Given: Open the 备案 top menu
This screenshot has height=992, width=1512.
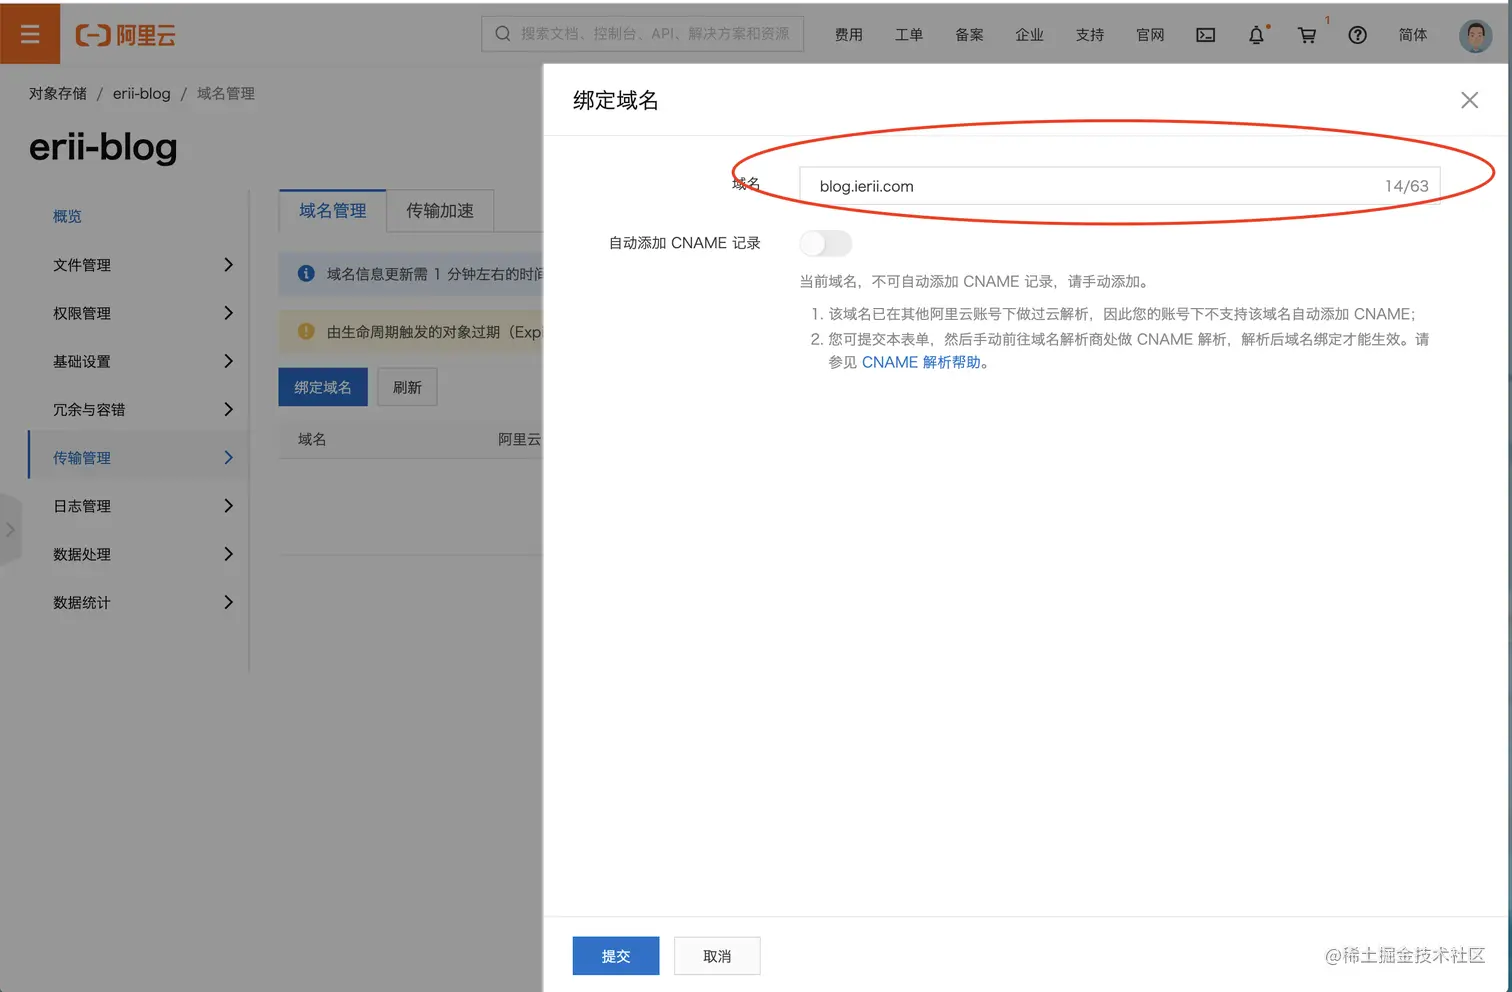Looking at the screenshot, I should pyautogui.click(x=969, y=35).
